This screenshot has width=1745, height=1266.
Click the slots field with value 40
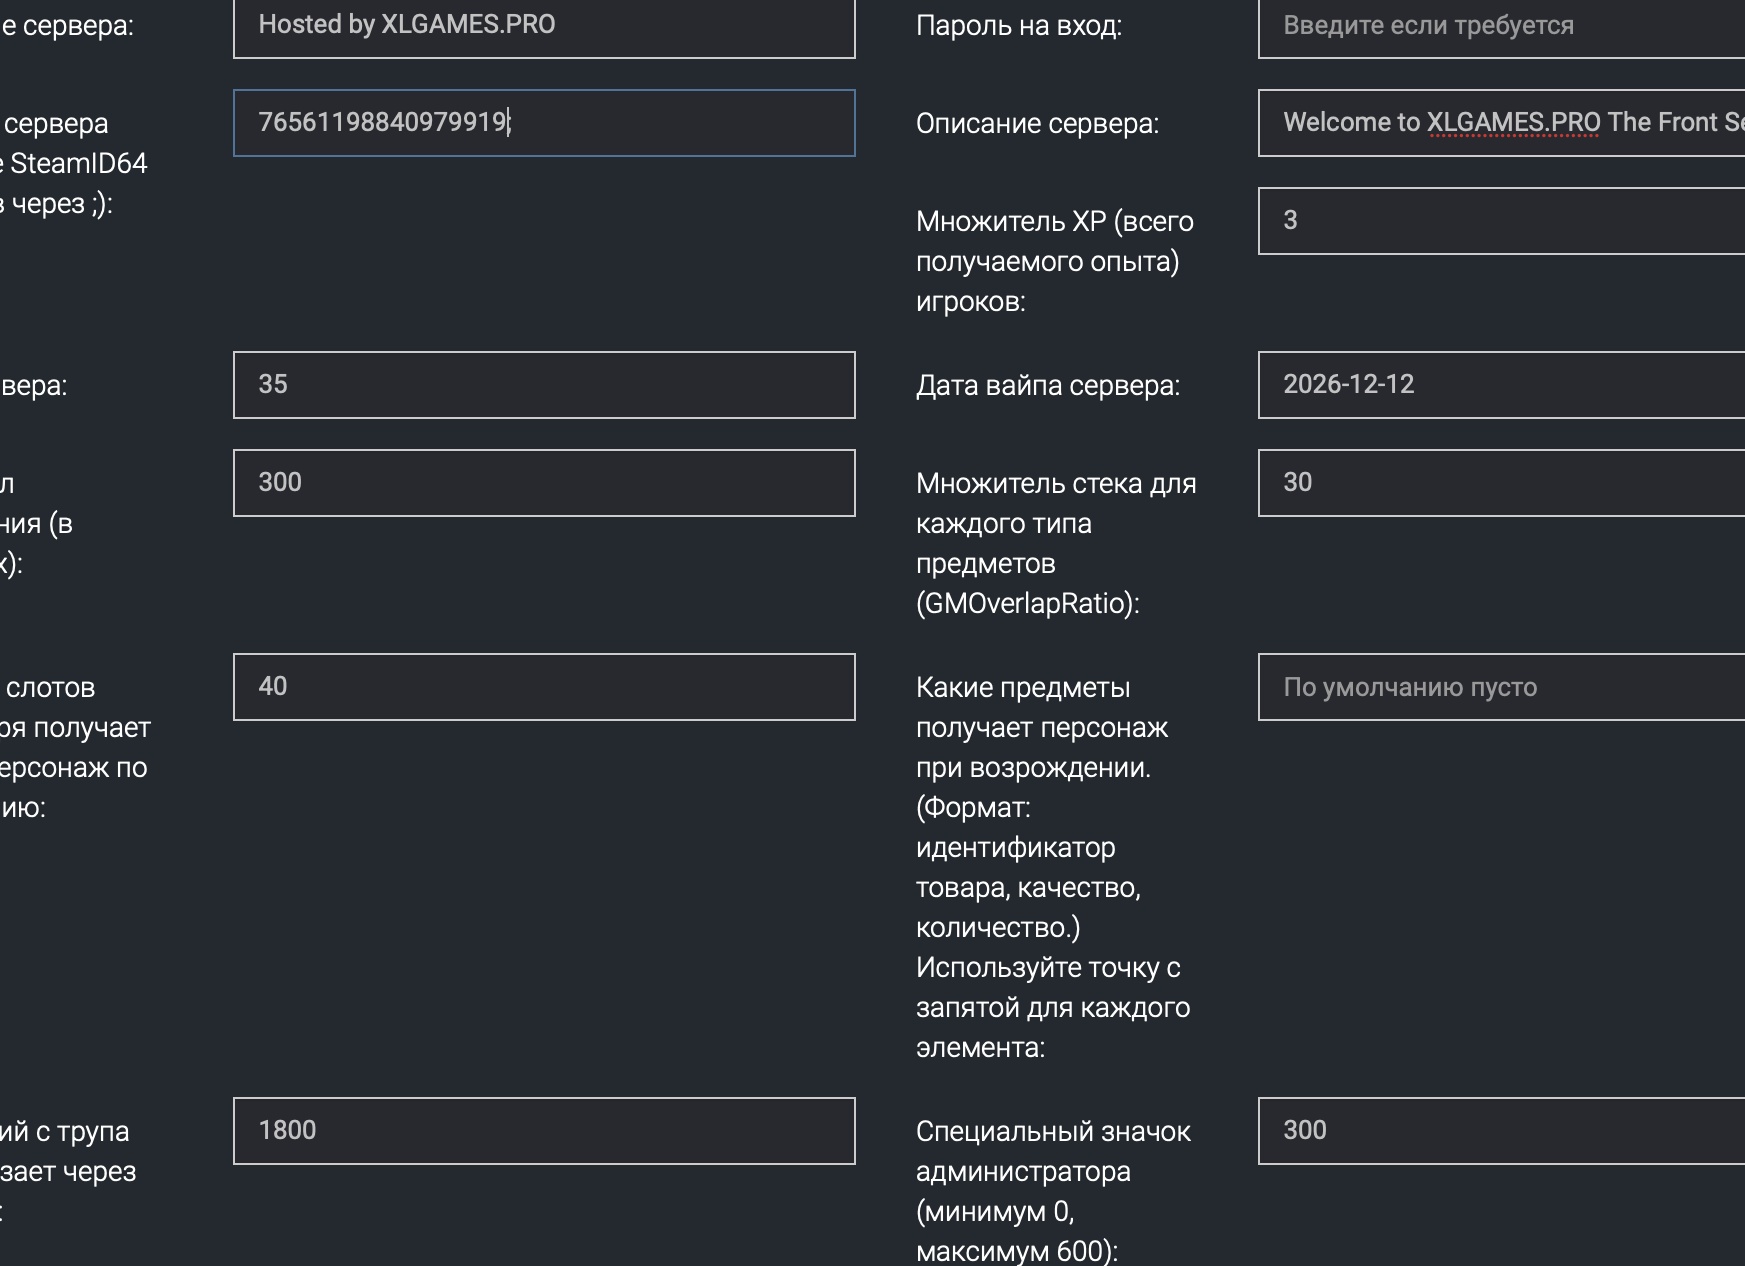(544, 687)
